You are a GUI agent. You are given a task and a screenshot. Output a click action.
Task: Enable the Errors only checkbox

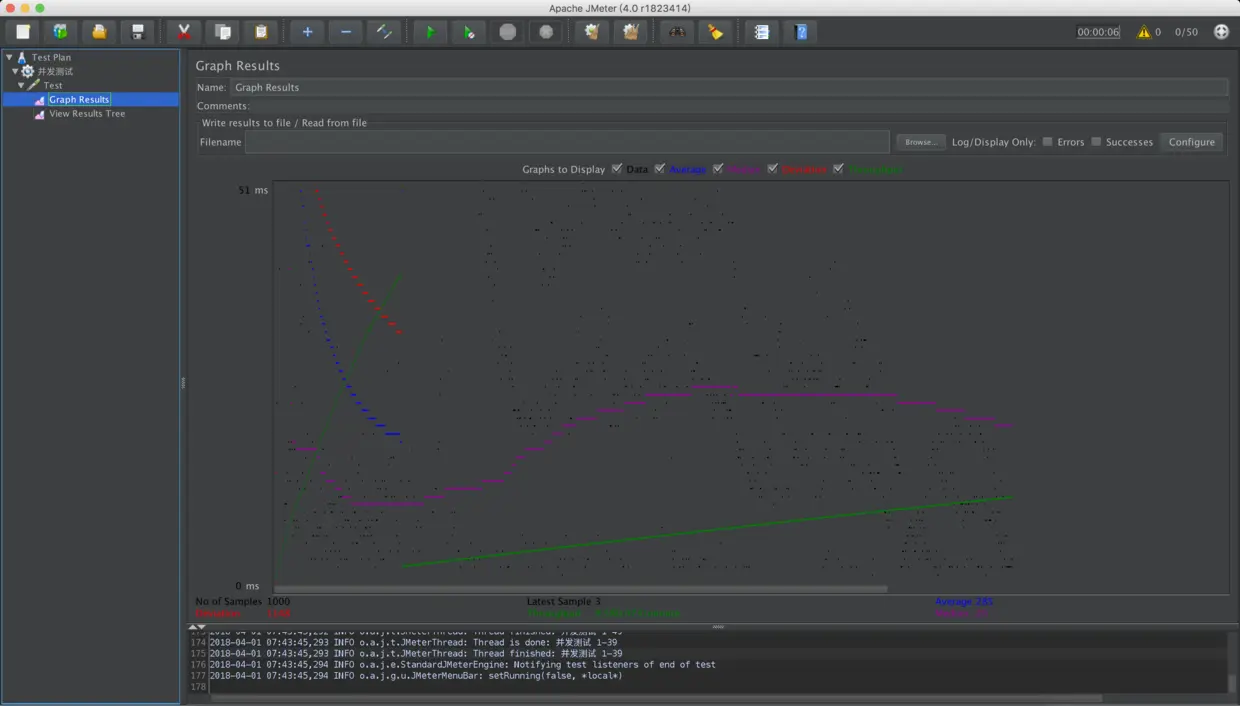coord(1047,142)
